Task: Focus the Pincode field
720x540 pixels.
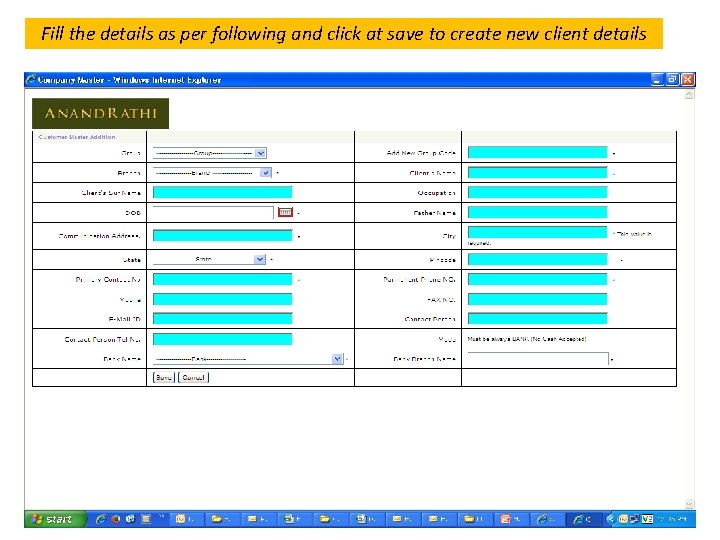Action: pos(537,259)
